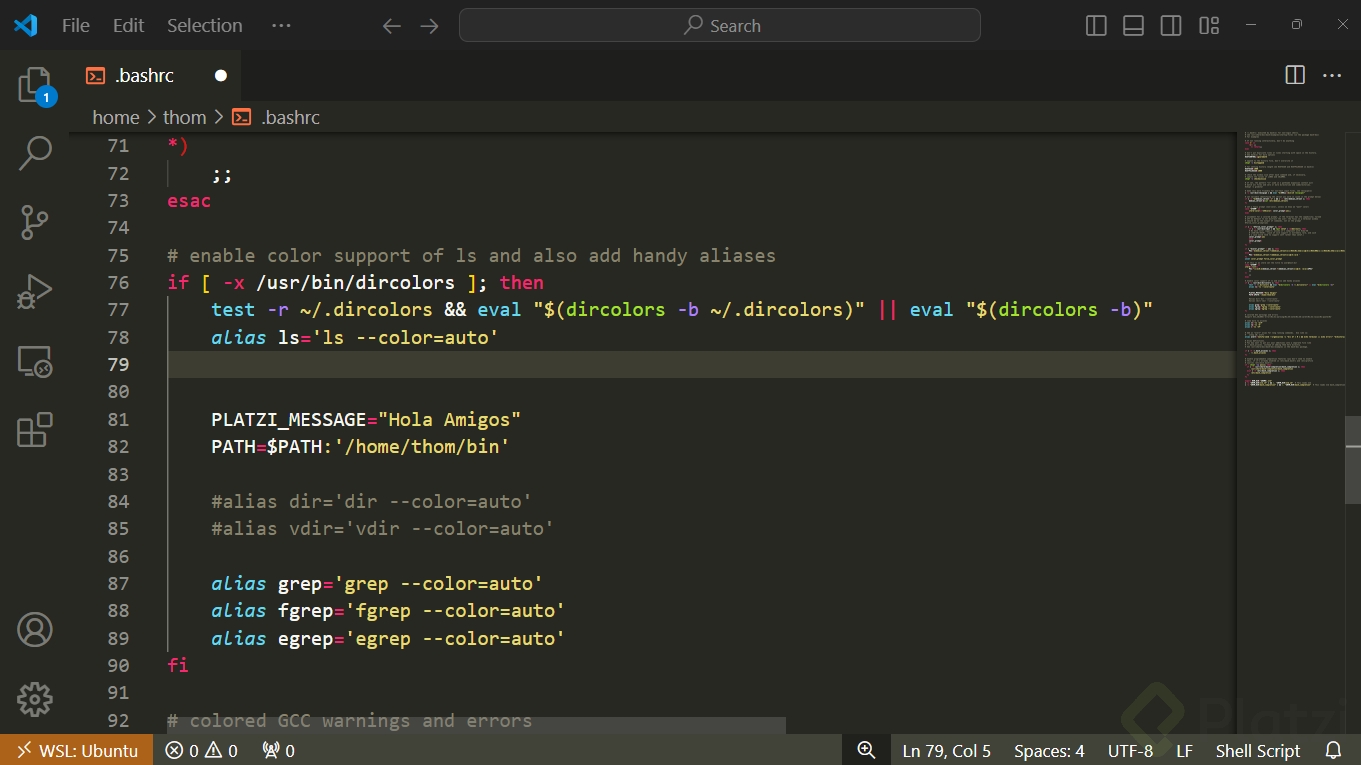Go back with the left arrow
1361x765 pixels.
pyautogui.click(x=392, y=26)
